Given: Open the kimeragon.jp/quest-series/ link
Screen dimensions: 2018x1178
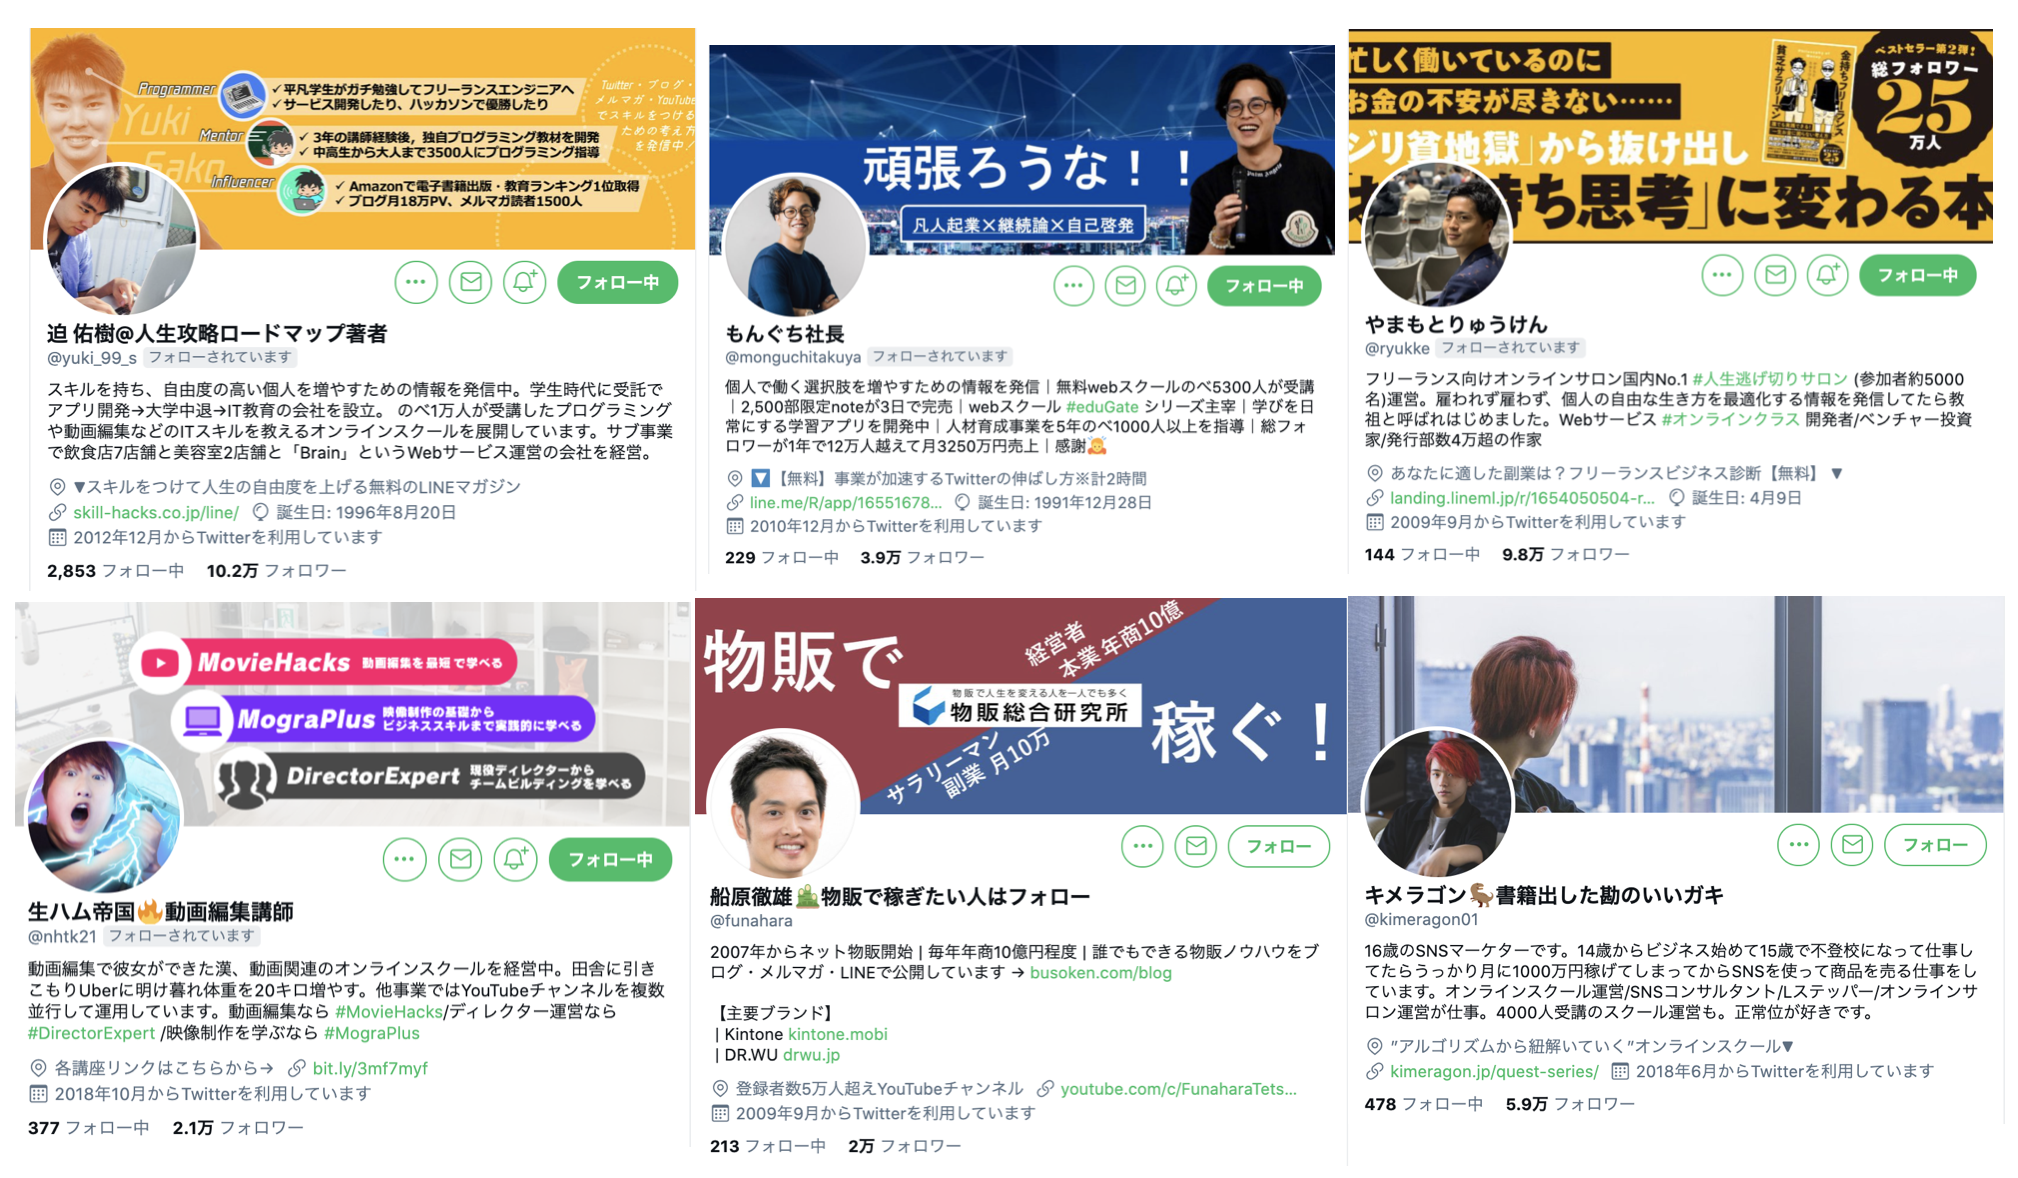Looking at the screenshot, I should coord(1494,1071).
